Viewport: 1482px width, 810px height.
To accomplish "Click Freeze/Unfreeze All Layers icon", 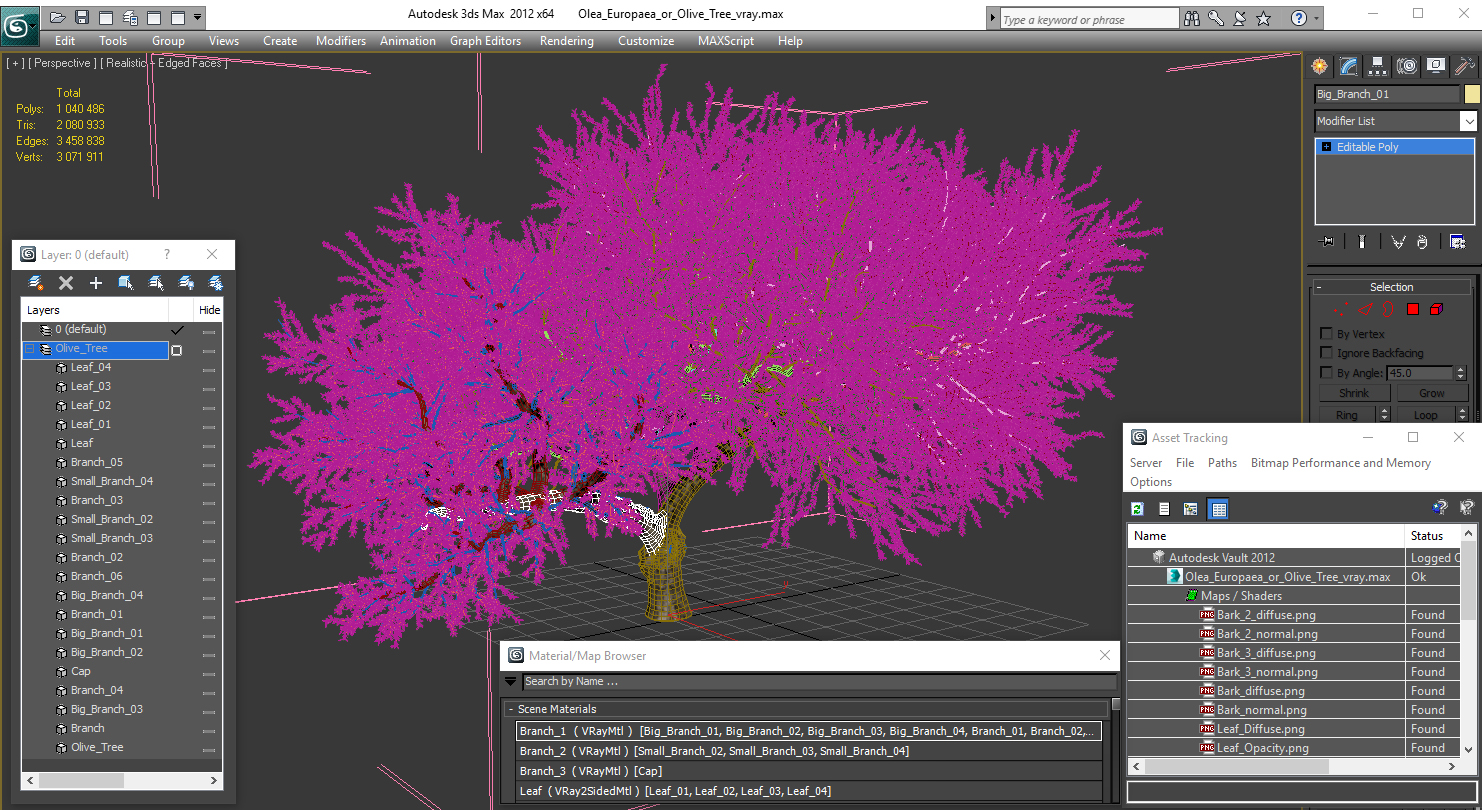I will 215,283.
